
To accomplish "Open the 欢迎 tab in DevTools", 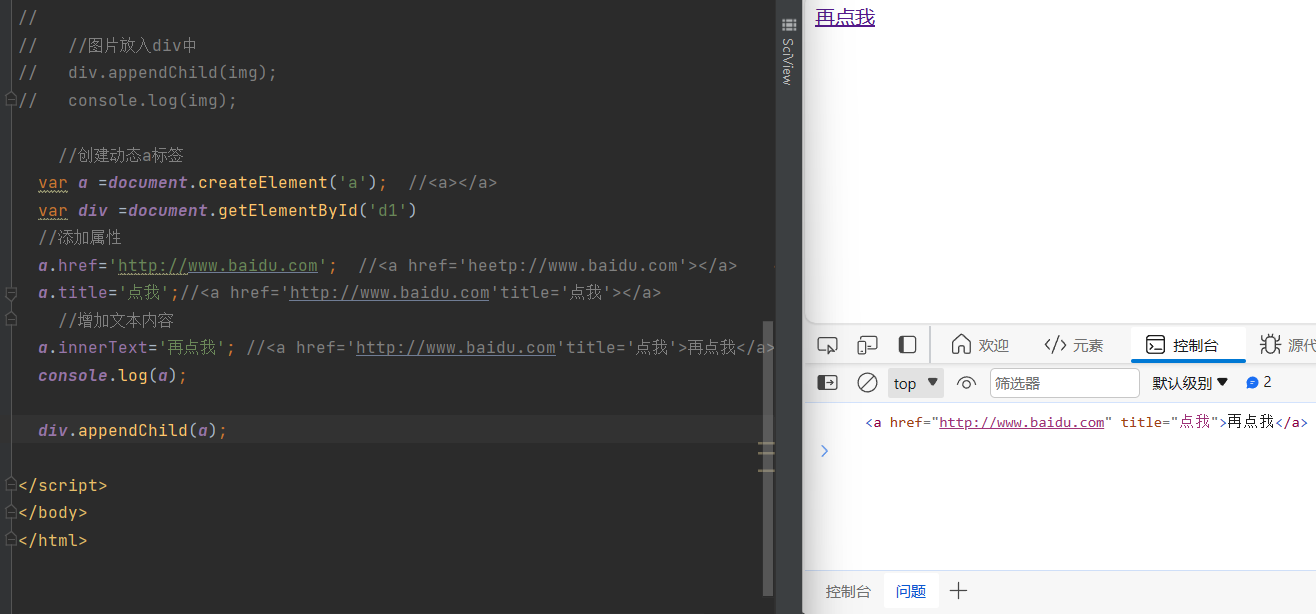I will point(980,345).
